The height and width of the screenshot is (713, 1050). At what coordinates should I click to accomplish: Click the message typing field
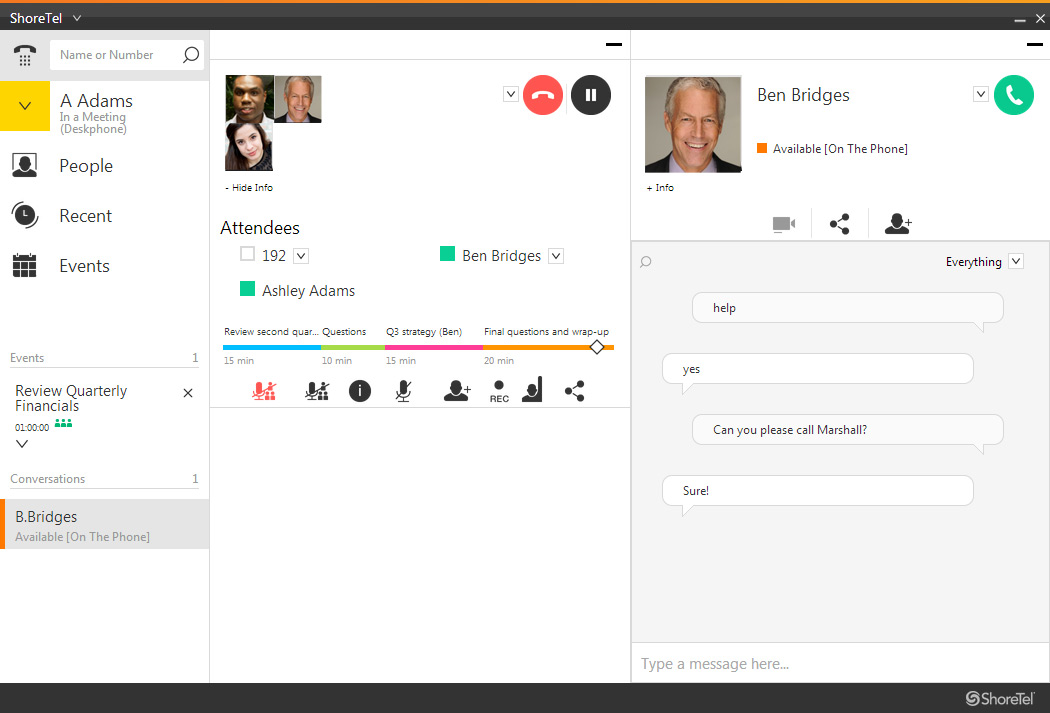[x=840, y=663]
